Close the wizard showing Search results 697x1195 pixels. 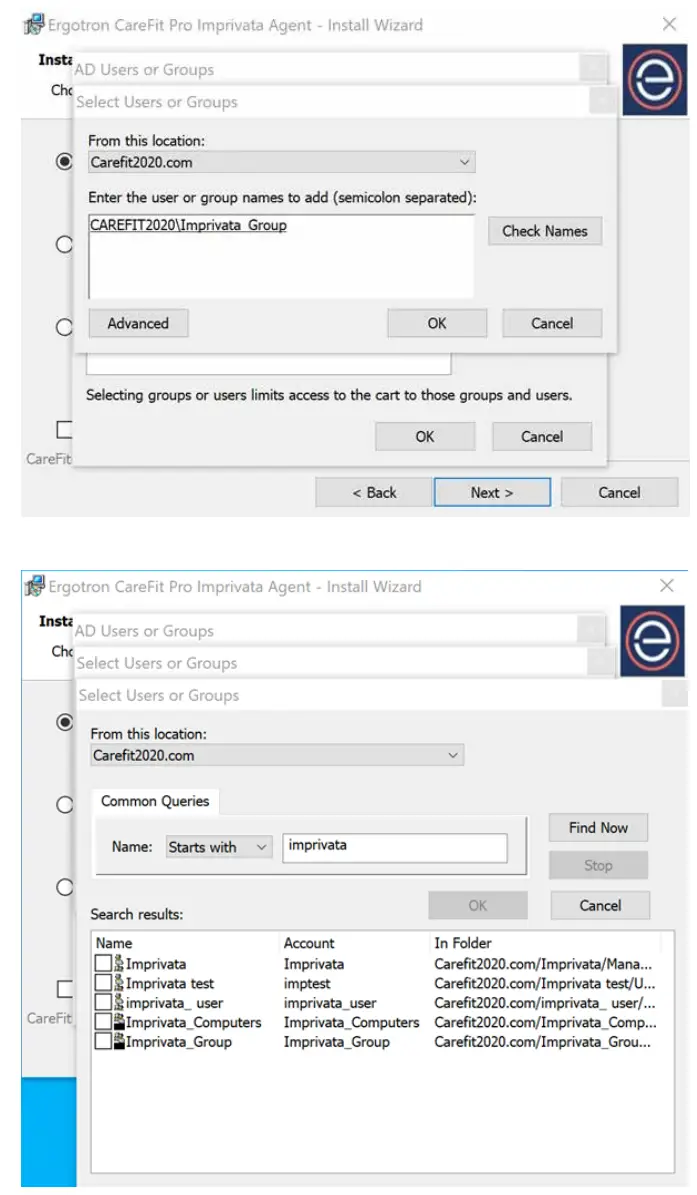[667, 585]
